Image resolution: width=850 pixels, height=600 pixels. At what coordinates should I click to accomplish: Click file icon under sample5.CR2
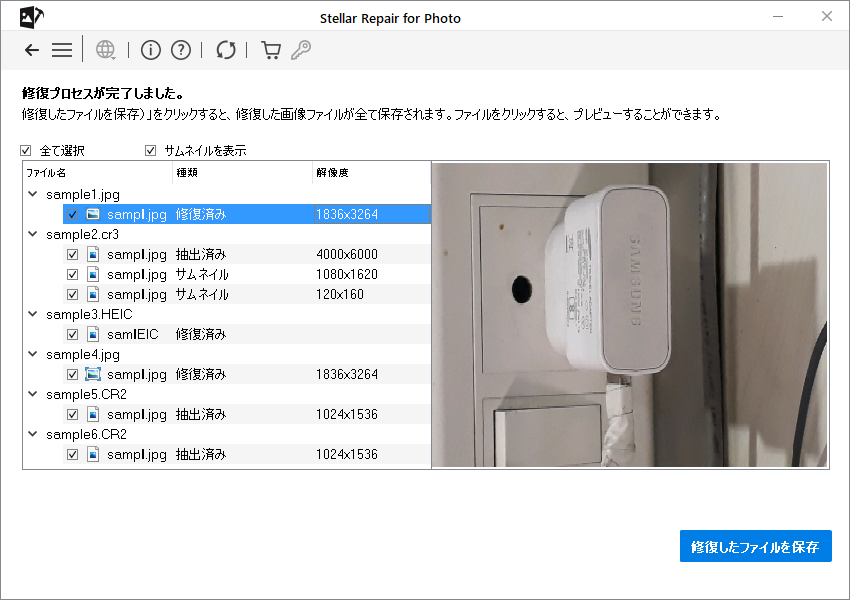93,414
